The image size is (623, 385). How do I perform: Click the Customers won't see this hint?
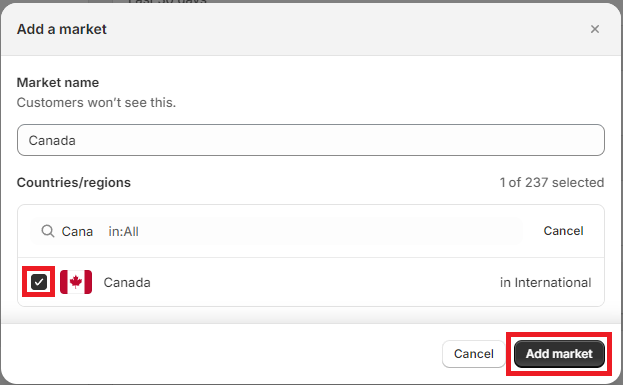tap(96, 103)
